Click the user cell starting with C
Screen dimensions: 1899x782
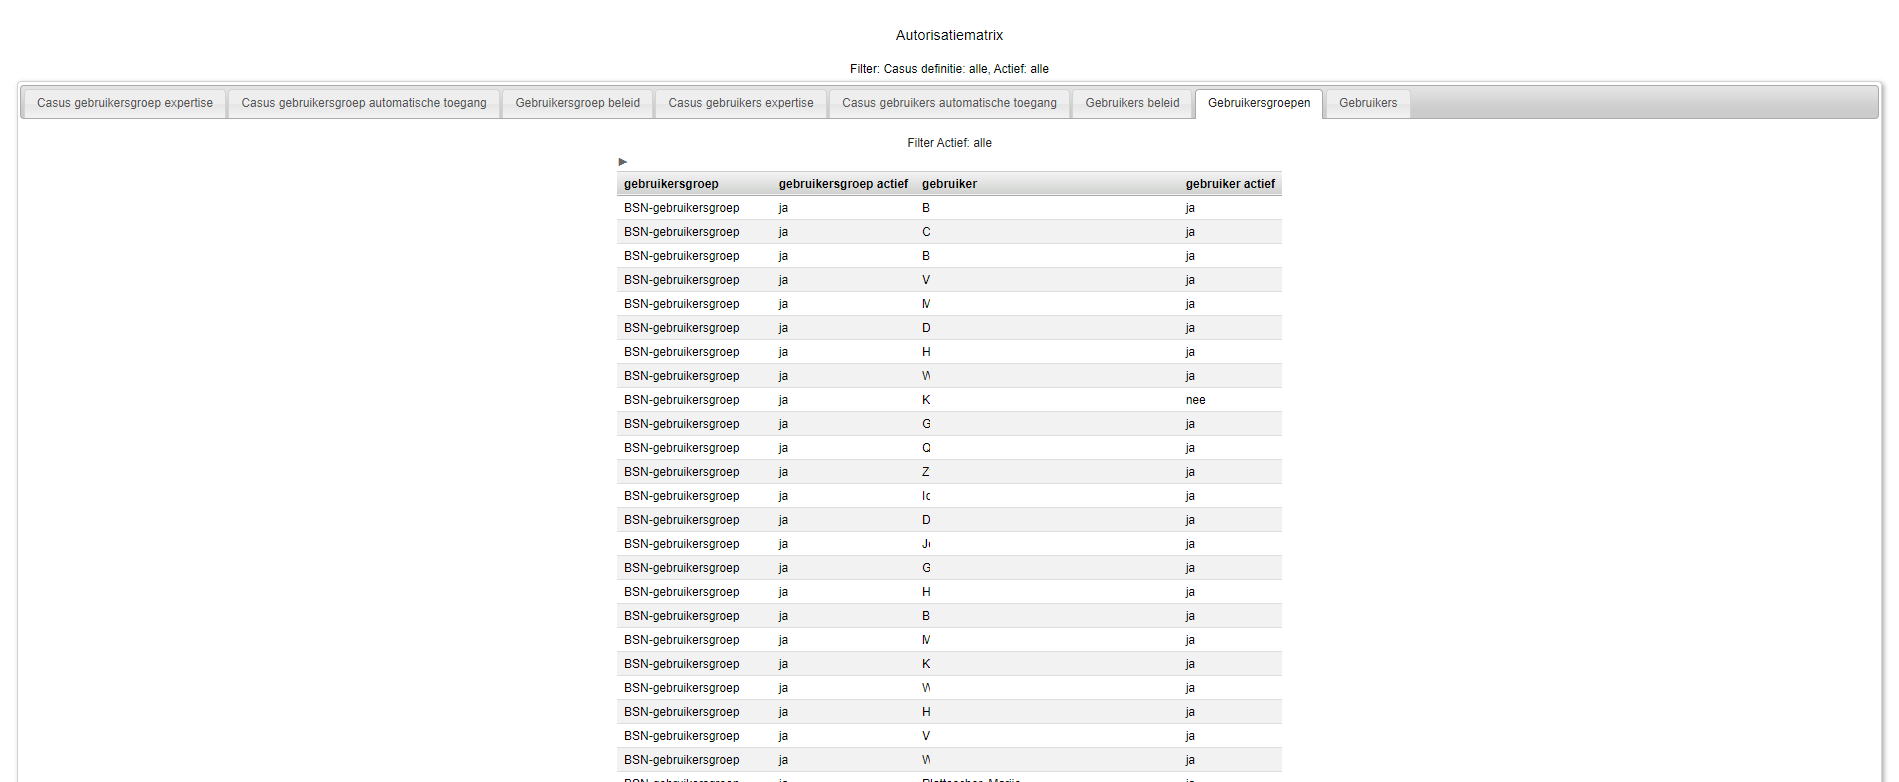pyautogui.click(x=926, y=232)
